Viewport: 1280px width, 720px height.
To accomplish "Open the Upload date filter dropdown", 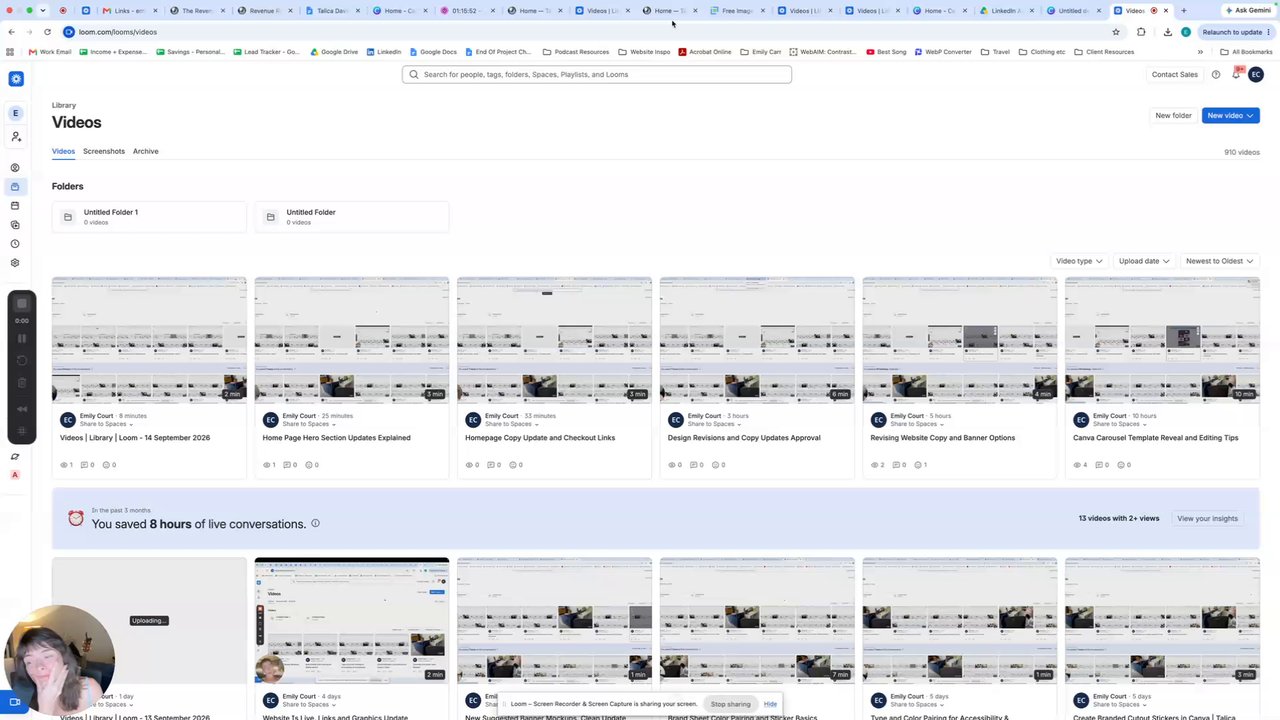I will tap(1143, 261).
